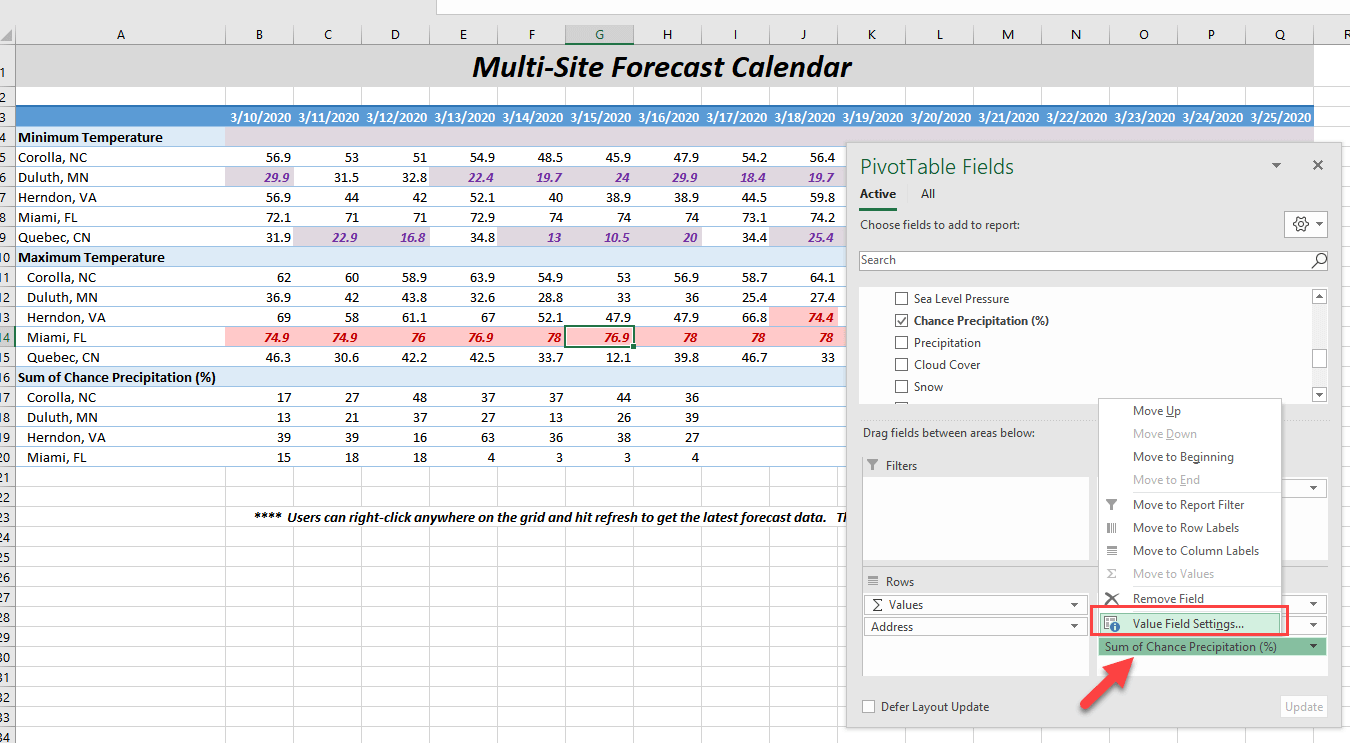Open the Sum of Chance Precipitation (%) dropdown

1313,647
